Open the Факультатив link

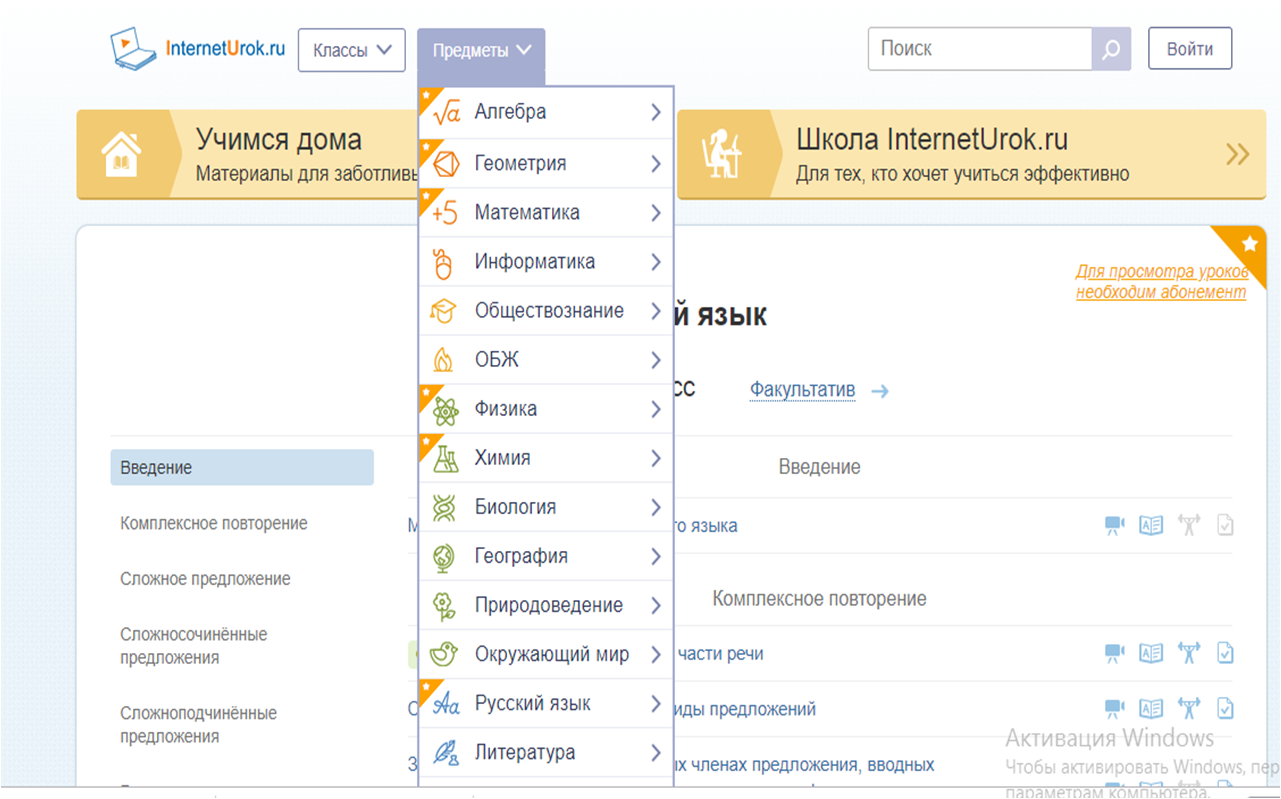pos(802,390)
